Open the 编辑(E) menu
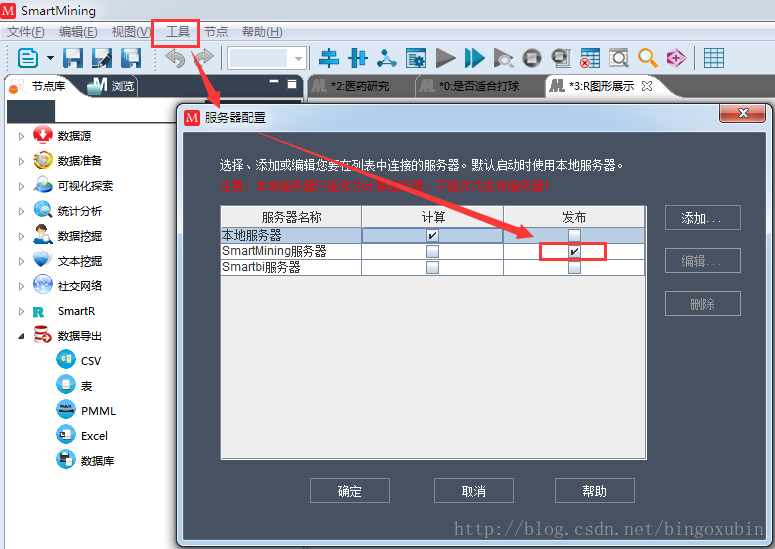Viewport: 775px width, 549px height. coord(78,32)
